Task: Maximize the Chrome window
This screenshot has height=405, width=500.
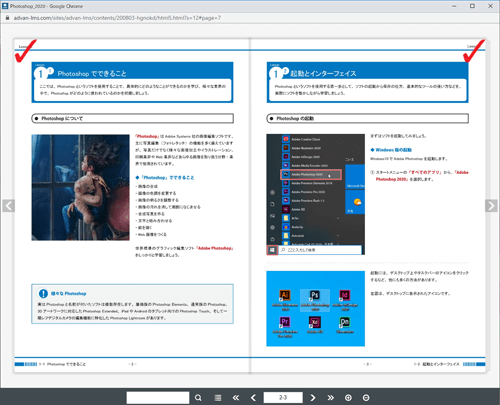Action: tap(472, 6)
